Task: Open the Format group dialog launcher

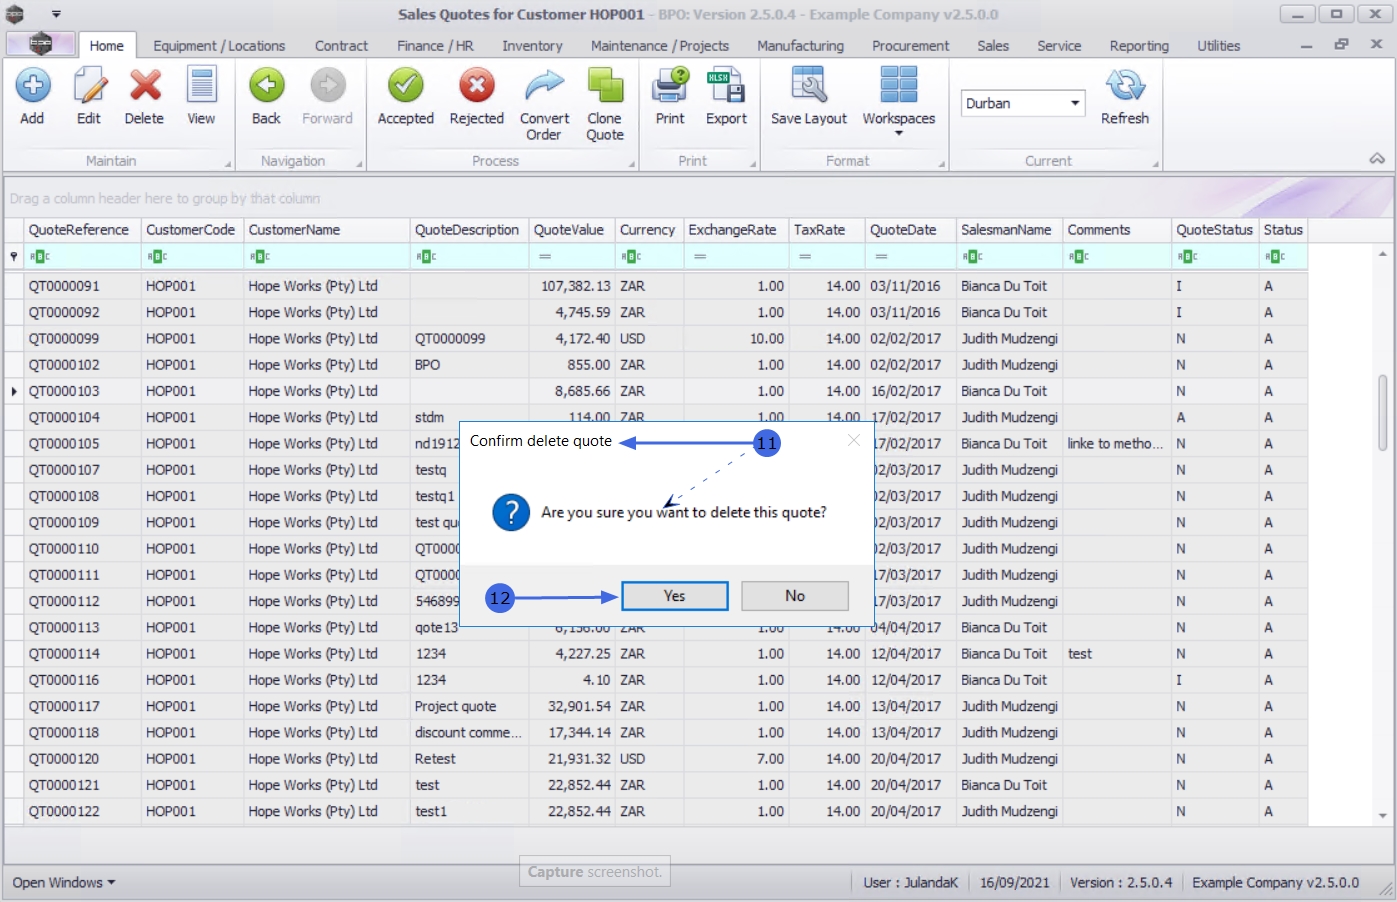Action: pos(941,164)
